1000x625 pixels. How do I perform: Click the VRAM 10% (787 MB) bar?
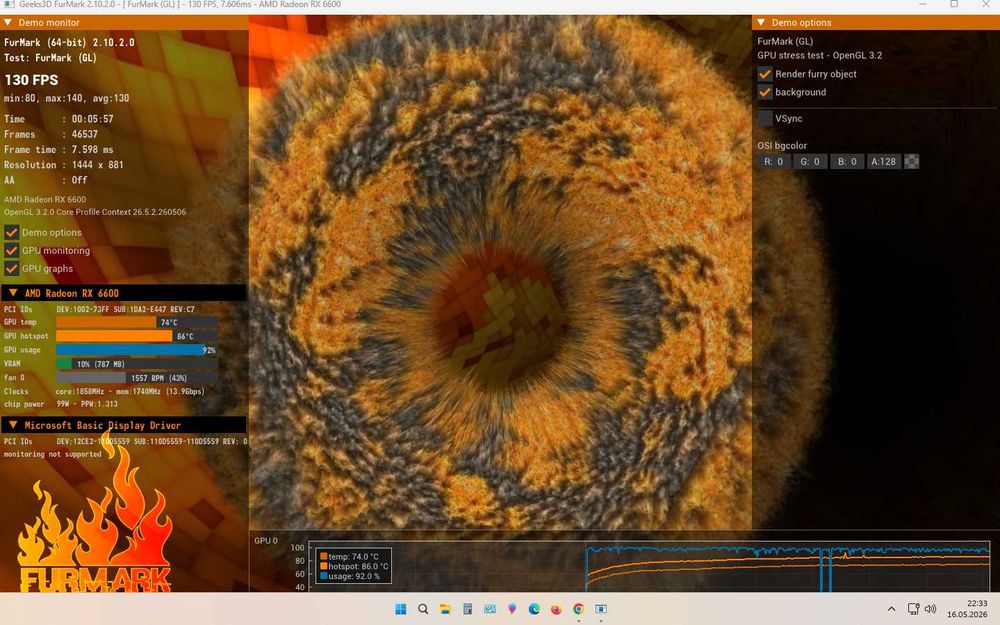tap(136, 364)
